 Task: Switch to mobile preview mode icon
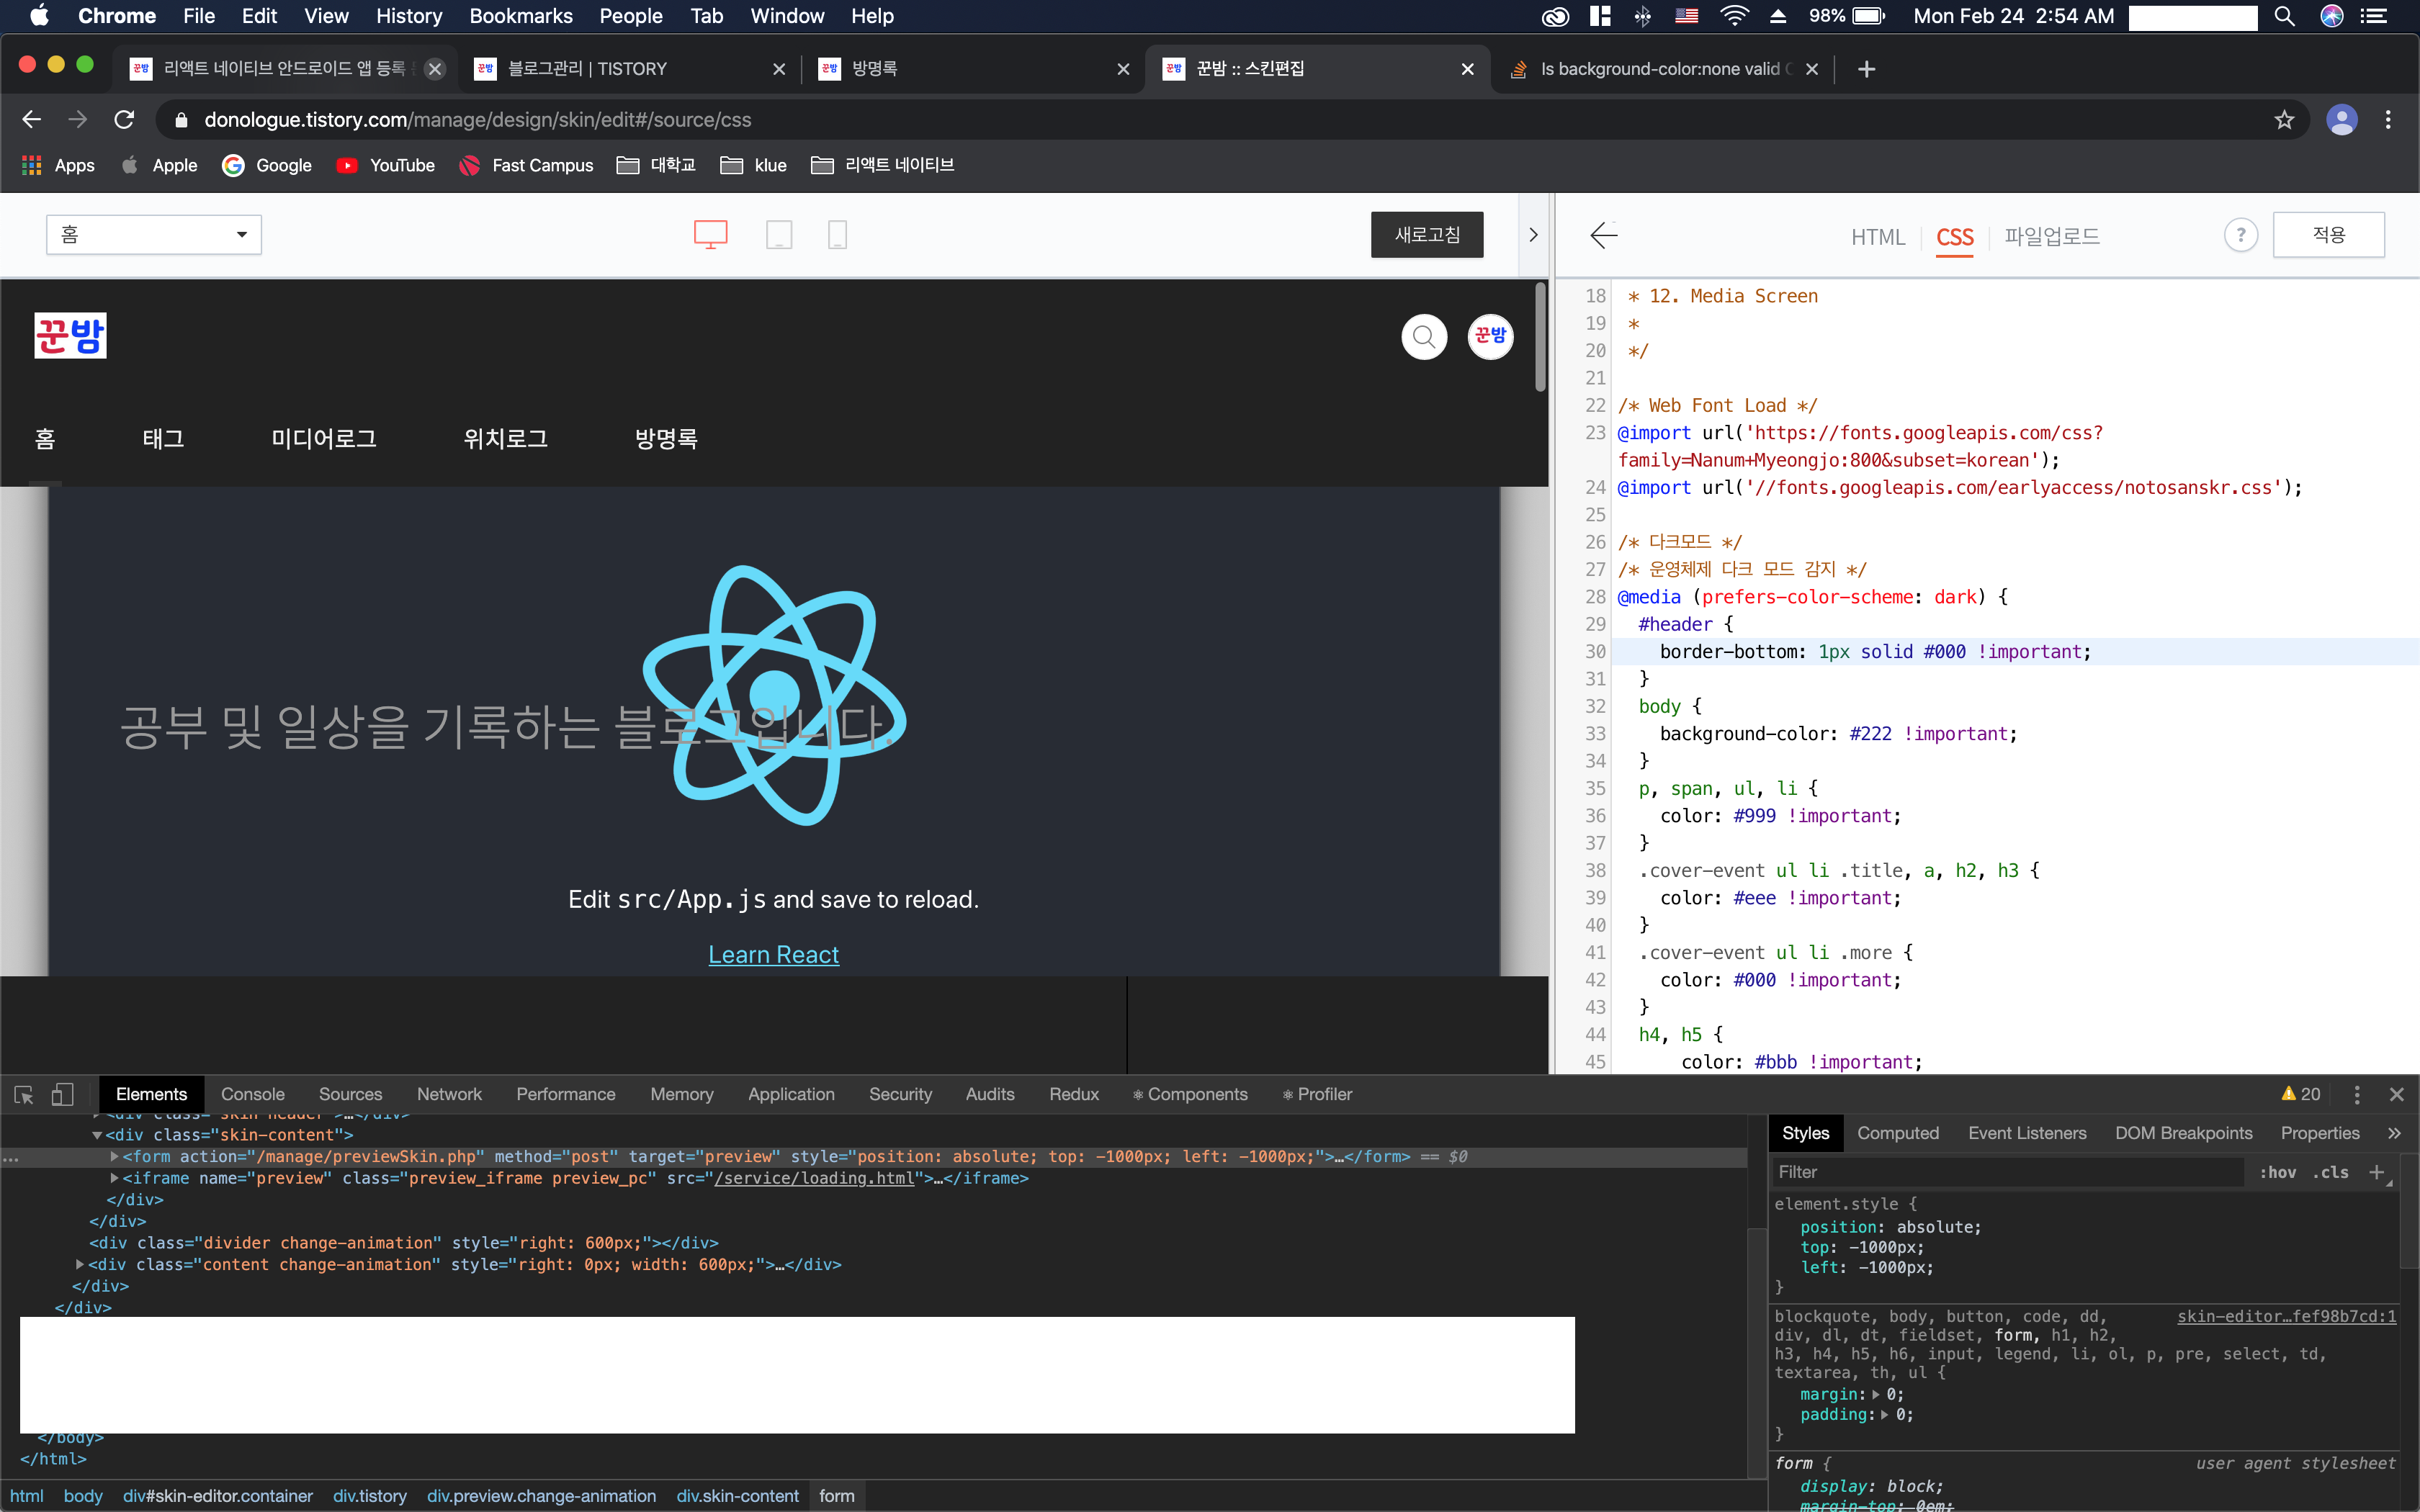837,234
